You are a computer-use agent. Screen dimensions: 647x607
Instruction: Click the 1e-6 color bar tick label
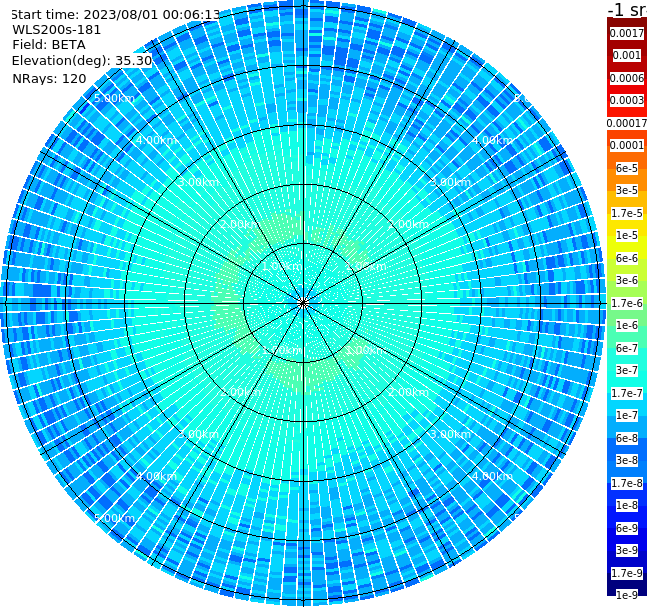click(x=627, y=325)
